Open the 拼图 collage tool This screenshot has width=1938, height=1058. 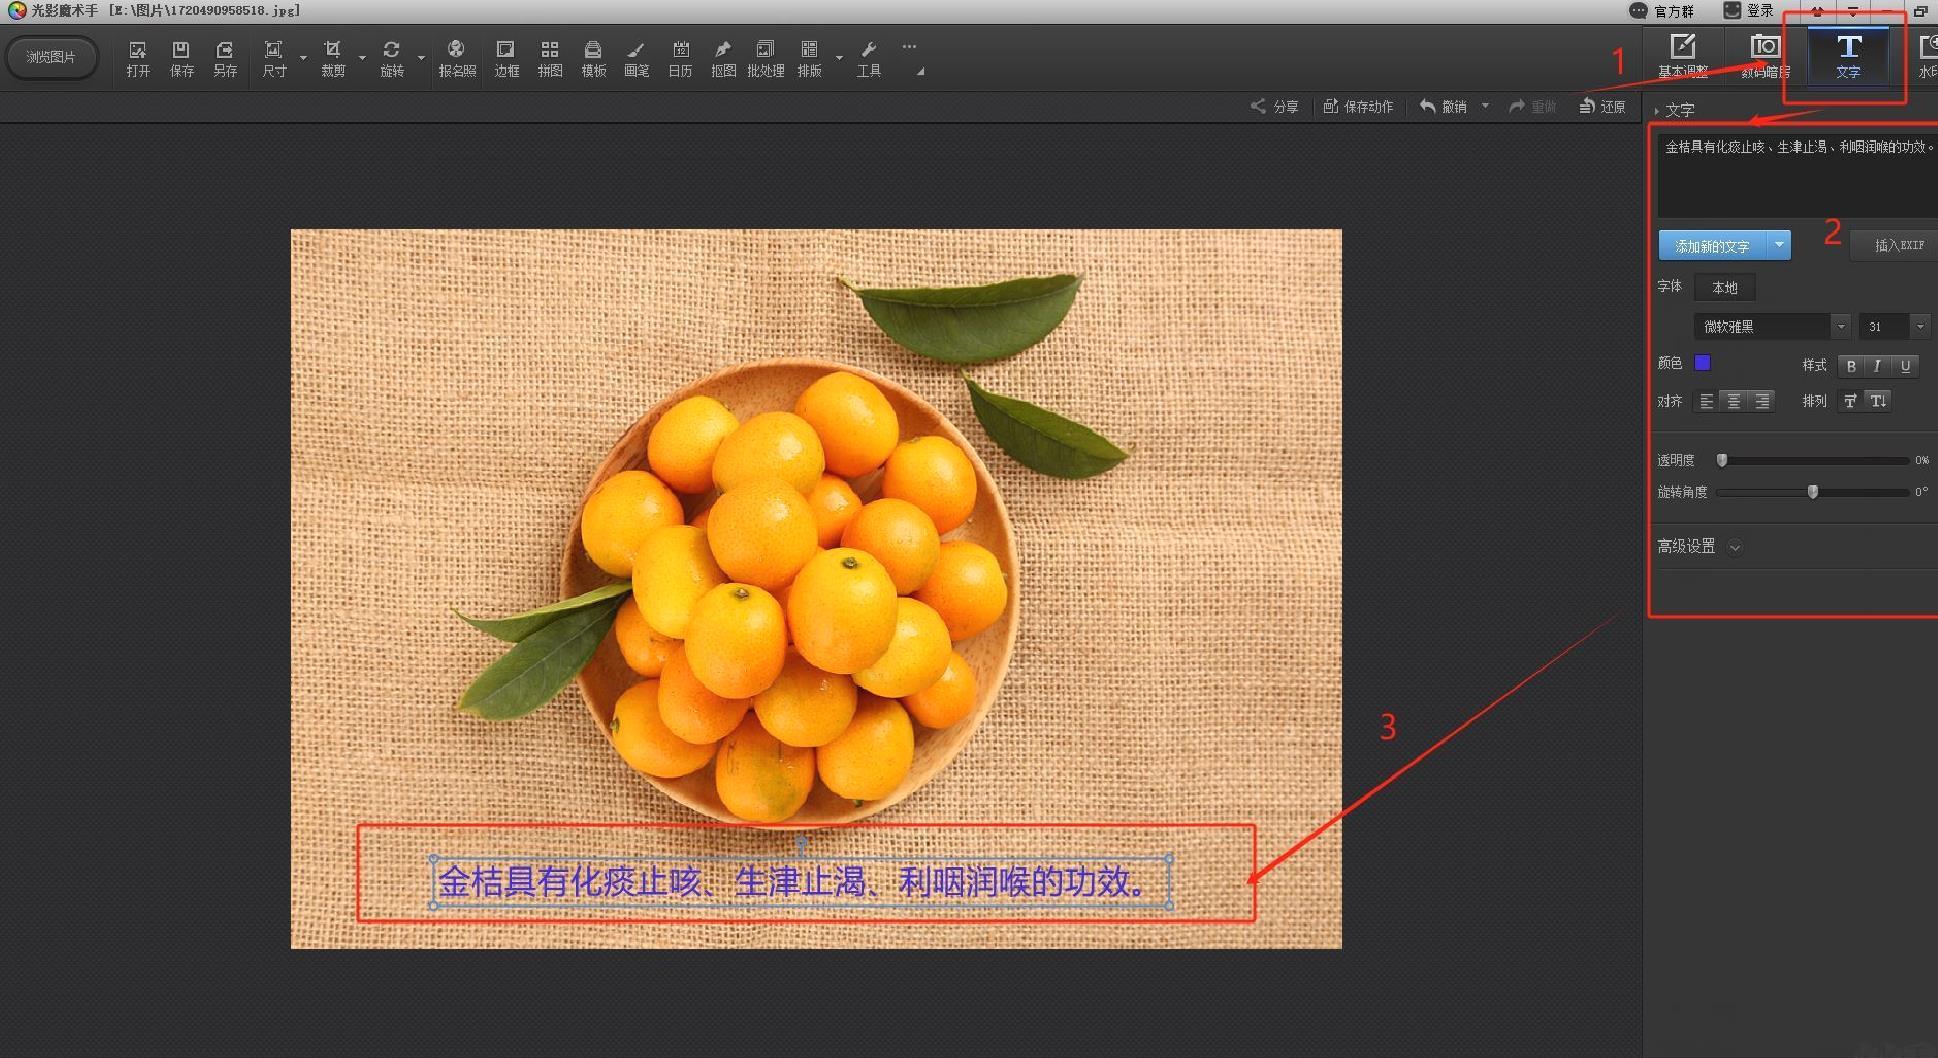[550, 59]
